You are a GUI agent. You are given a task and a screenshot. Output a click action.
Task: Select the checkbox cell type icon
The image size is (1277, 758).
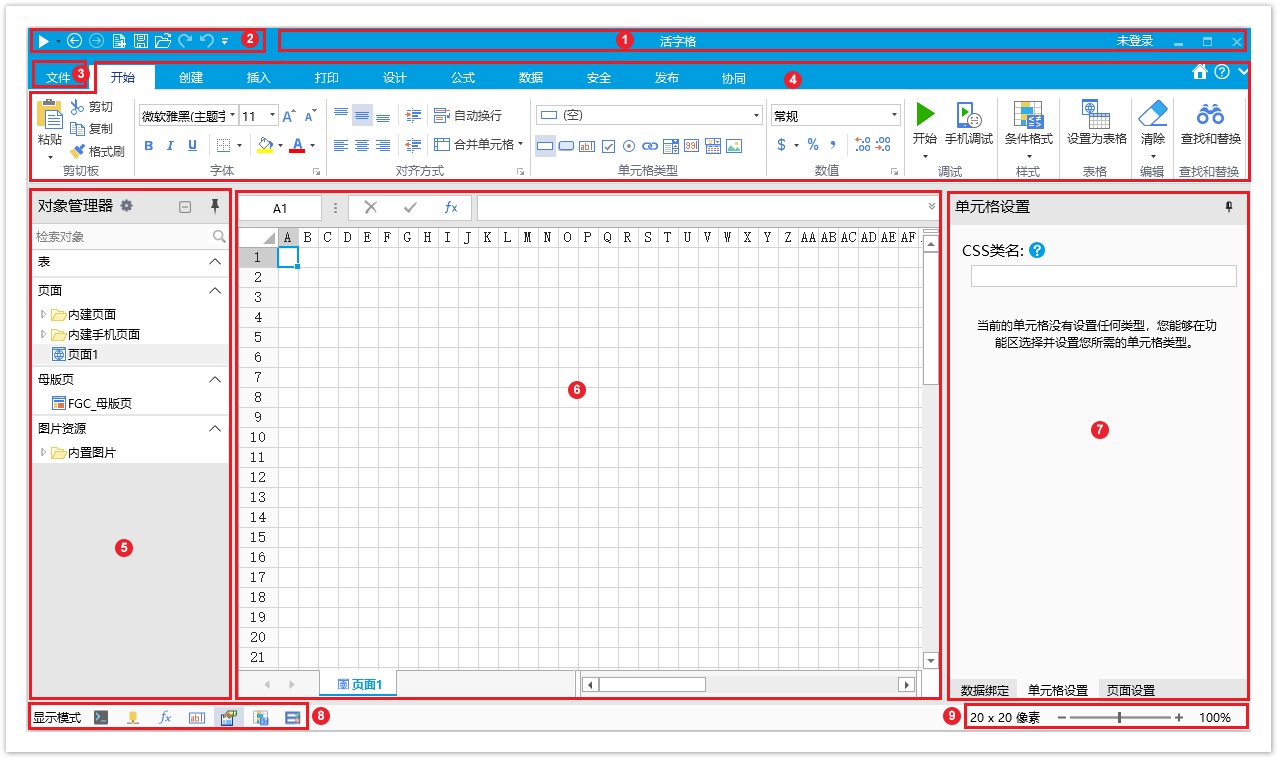click(608, 146)
